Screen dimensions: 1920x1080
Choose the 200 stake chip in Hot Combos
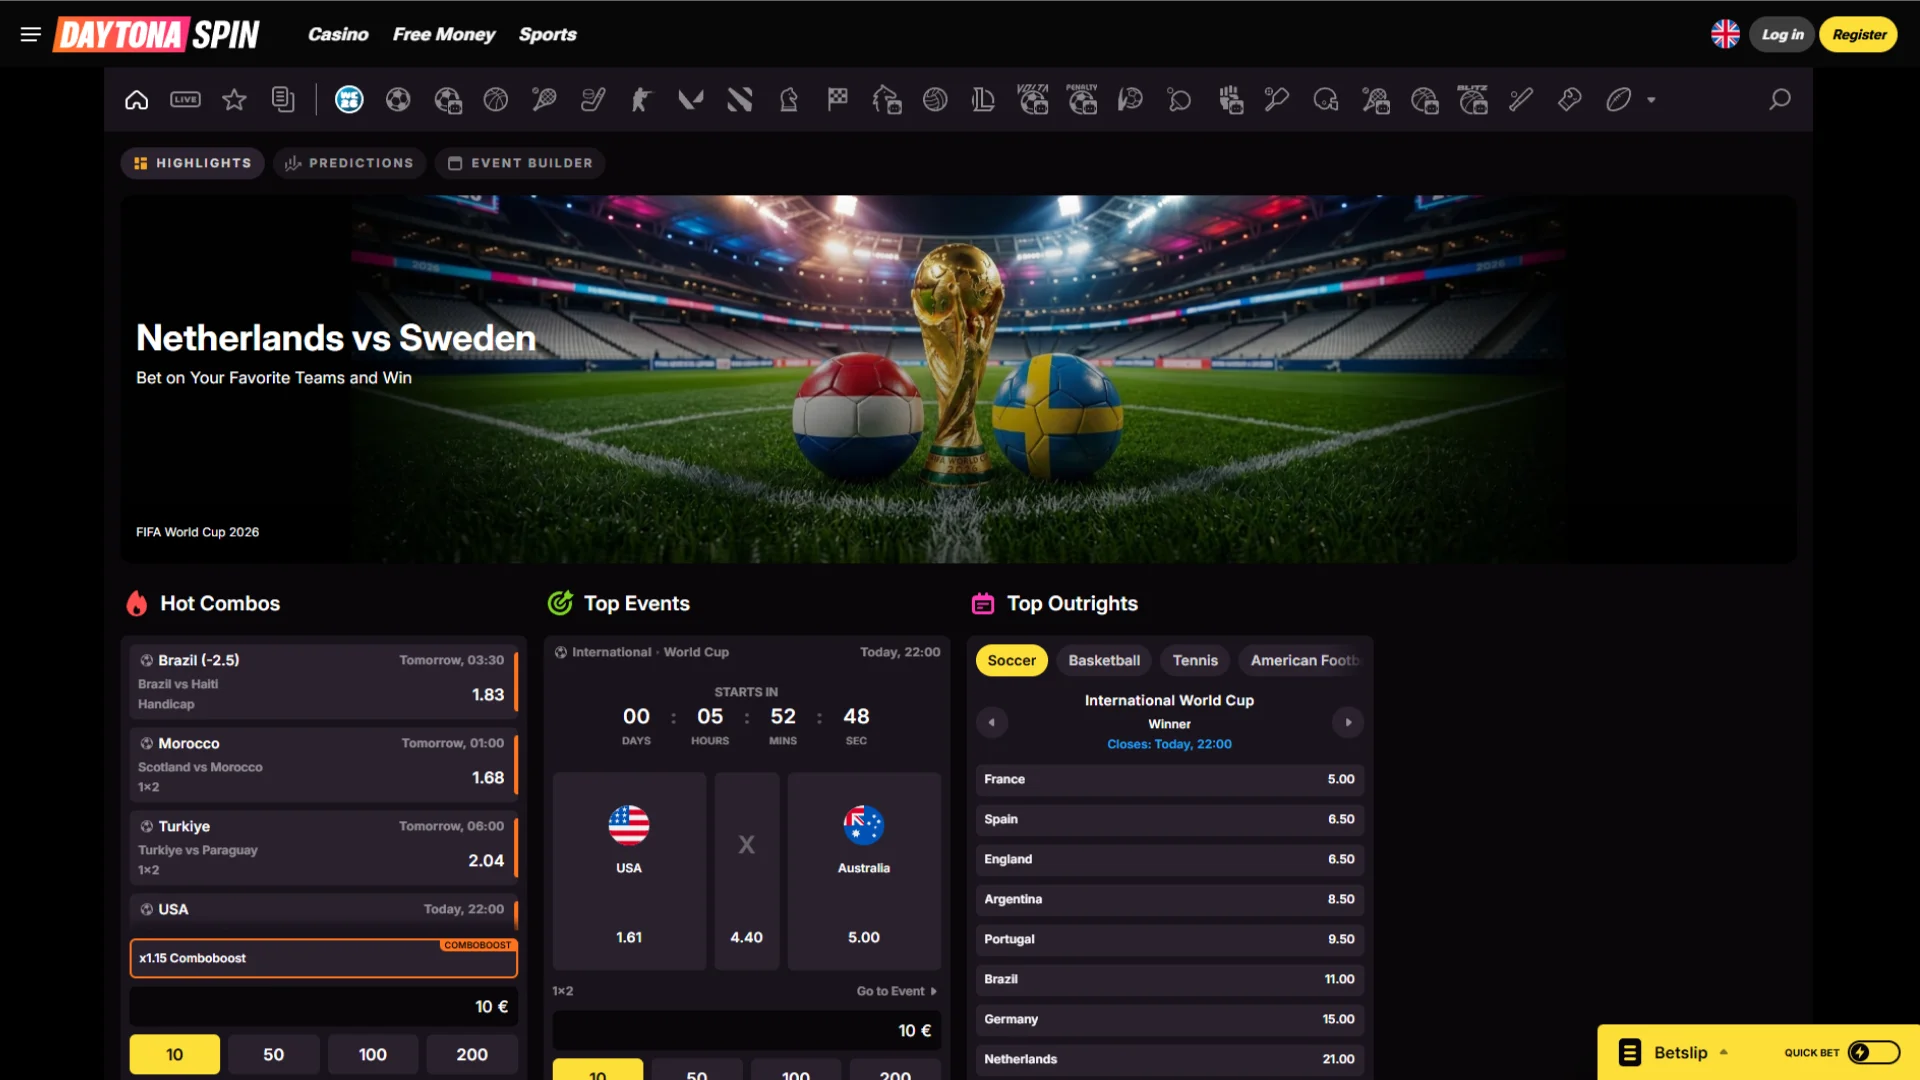pyautogui.click(x=472, y=1054)
